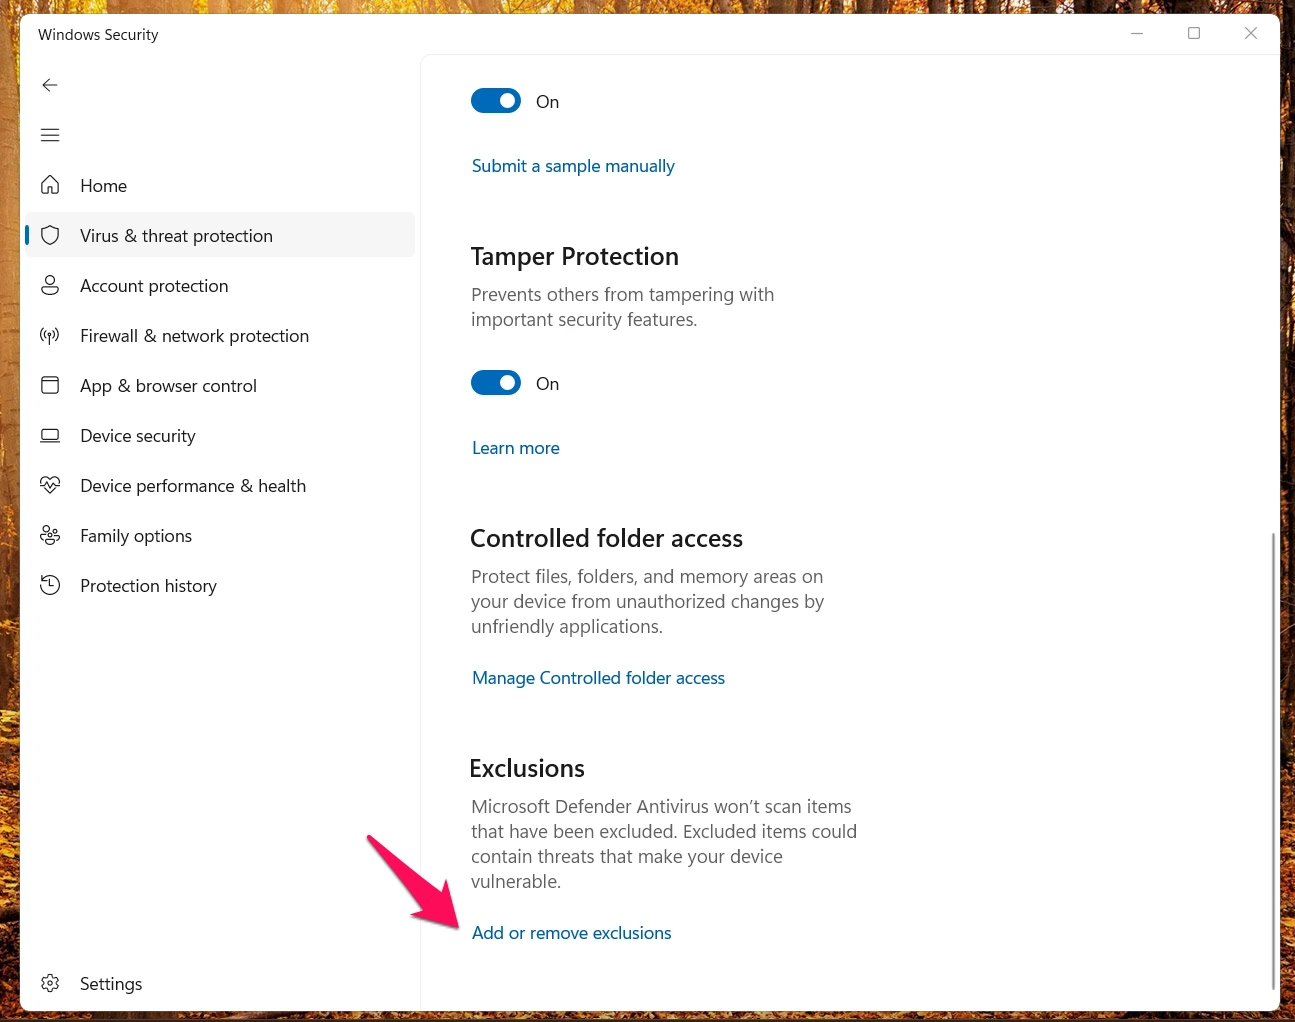This screenshot has width=1295, height=1022.
Task: Minimize the Windows Security window
Action: click(x=1137, y=33)
